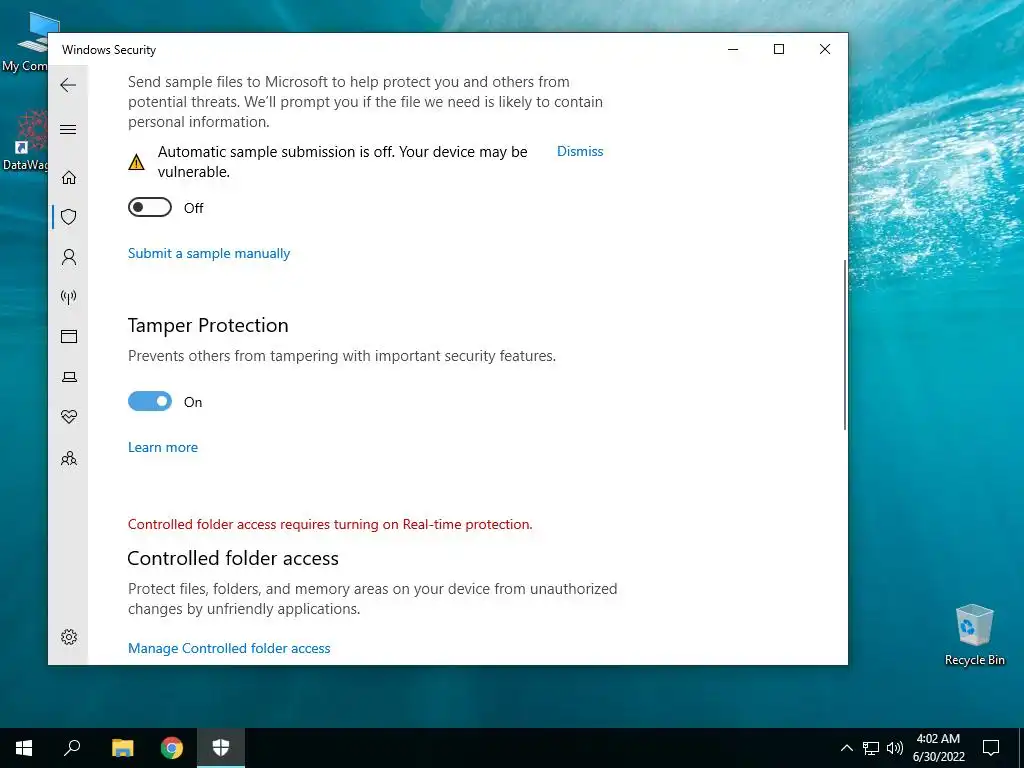The height and width of the screenshot is (768, 1024).
Task: Maximize the Windows Security window
Action: pyautogui.click(x=778, y=49)
